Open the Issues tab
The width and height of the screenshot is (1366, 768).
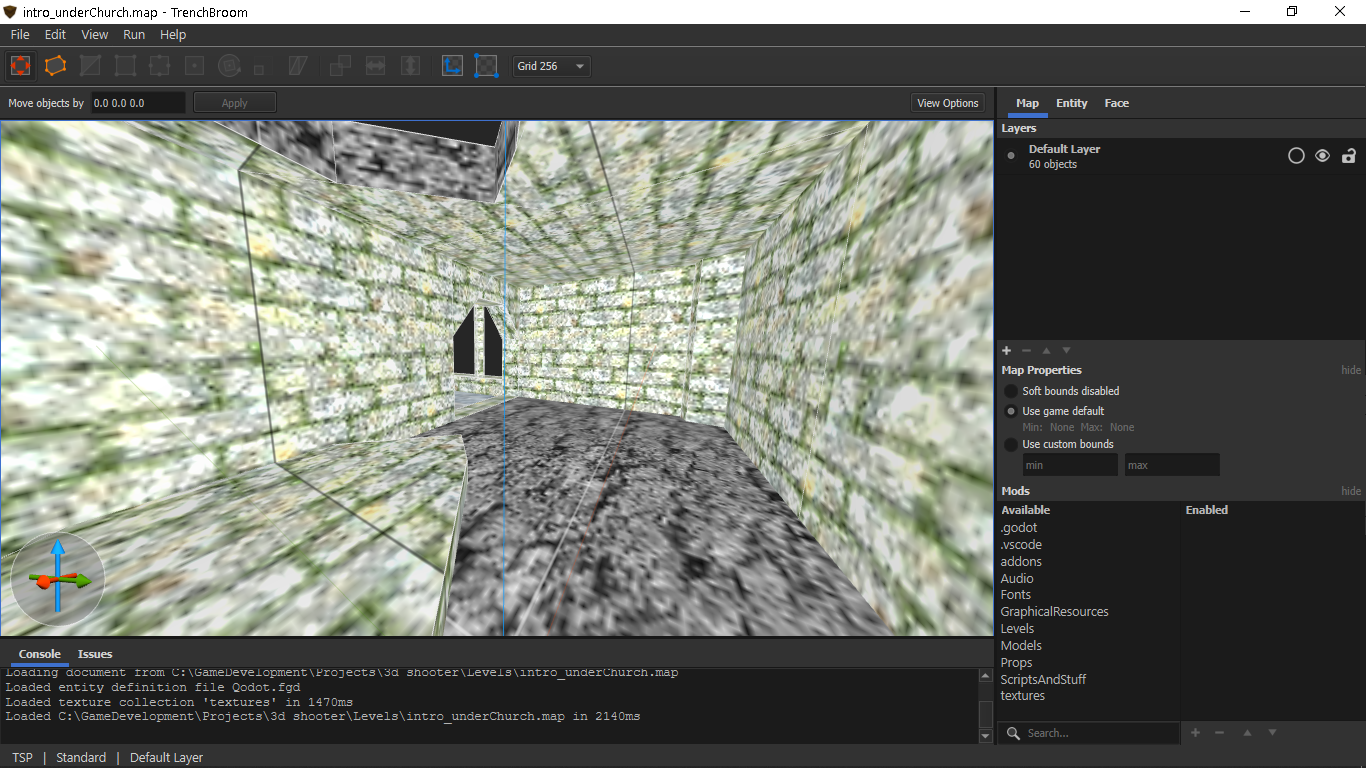(x=95, y=654)
